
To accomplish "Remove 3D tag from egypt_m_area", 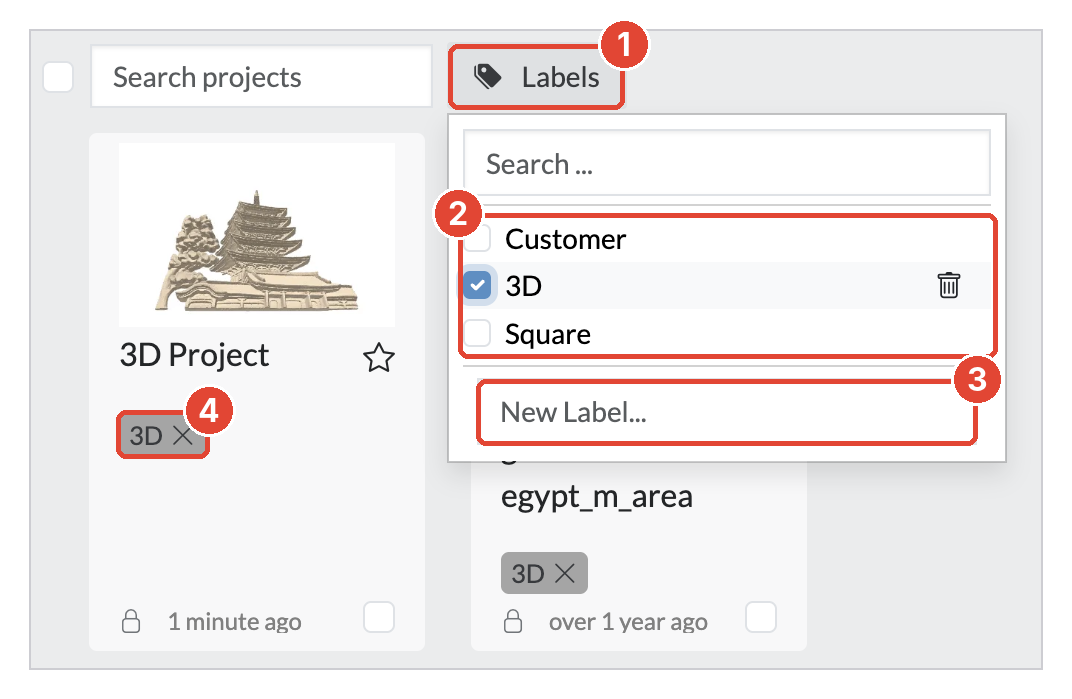I will point(565,573).
